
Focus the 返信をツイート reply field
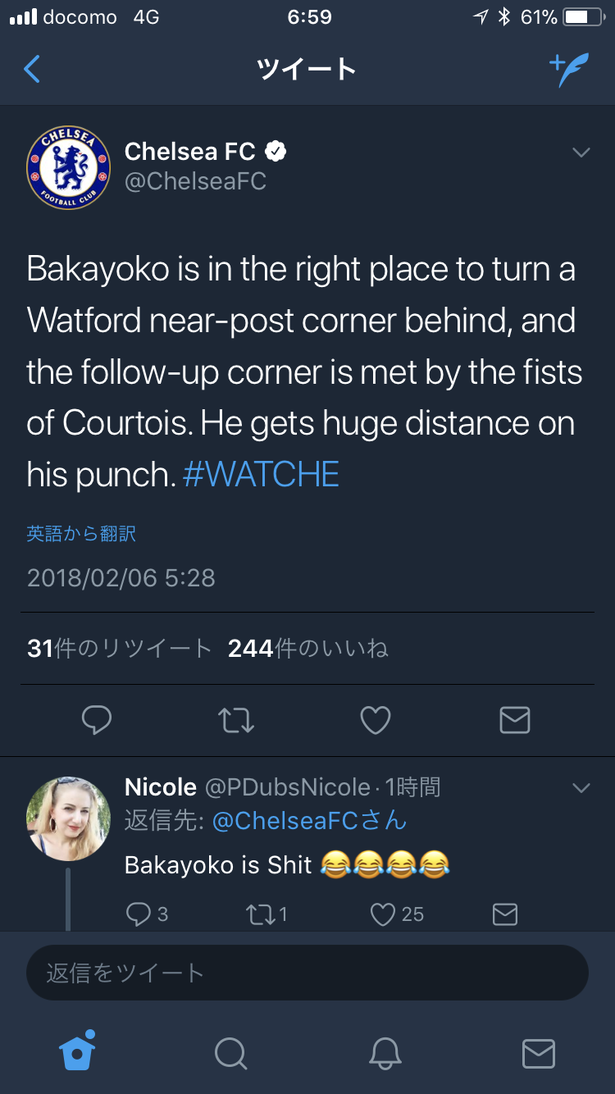click(307, 973)
